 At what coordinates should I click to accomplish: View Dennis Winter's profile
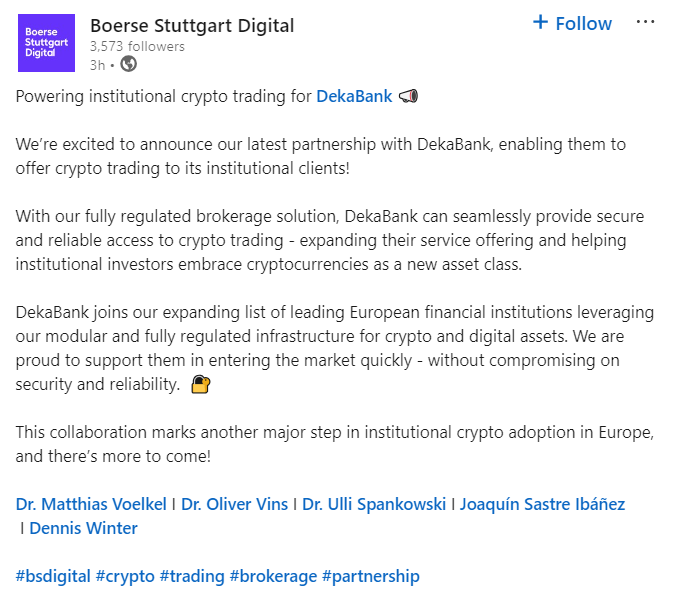pos(83,528)
